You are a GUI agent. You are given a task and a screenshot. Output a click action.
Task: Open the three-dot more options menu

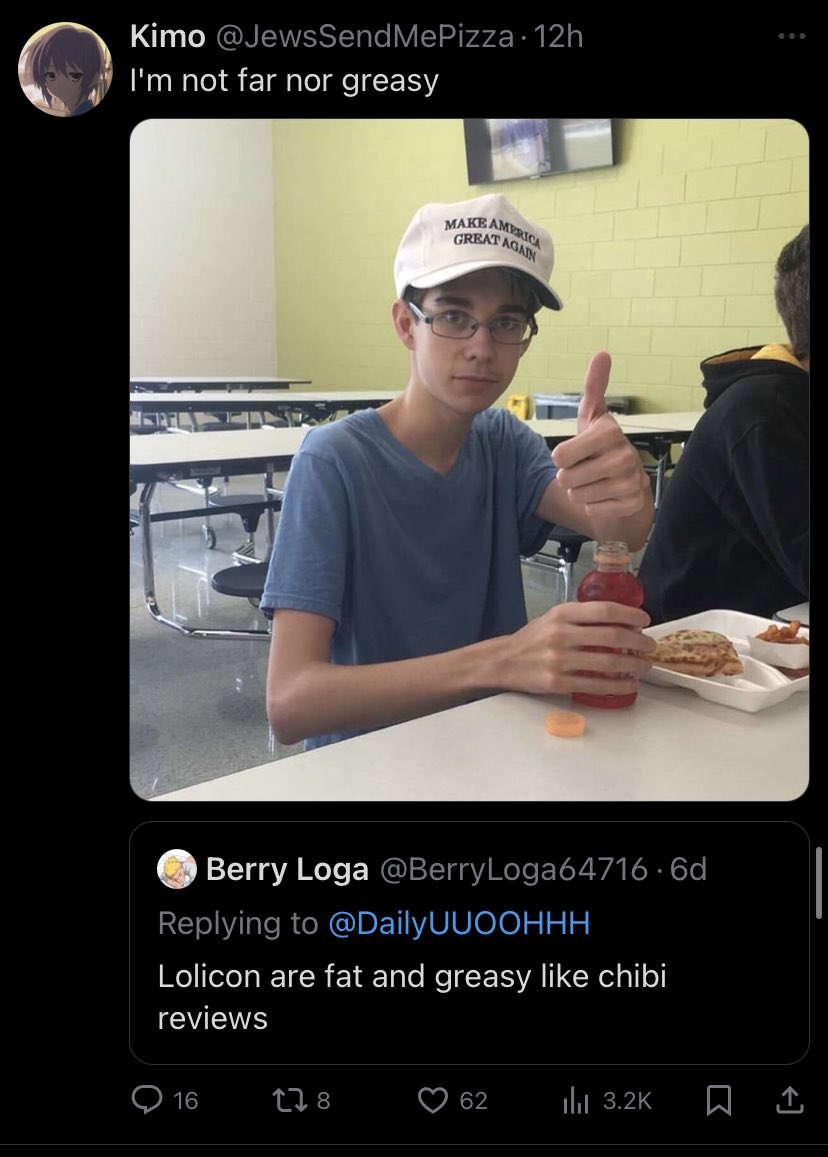pyautogui.click(x=792, y=35)
